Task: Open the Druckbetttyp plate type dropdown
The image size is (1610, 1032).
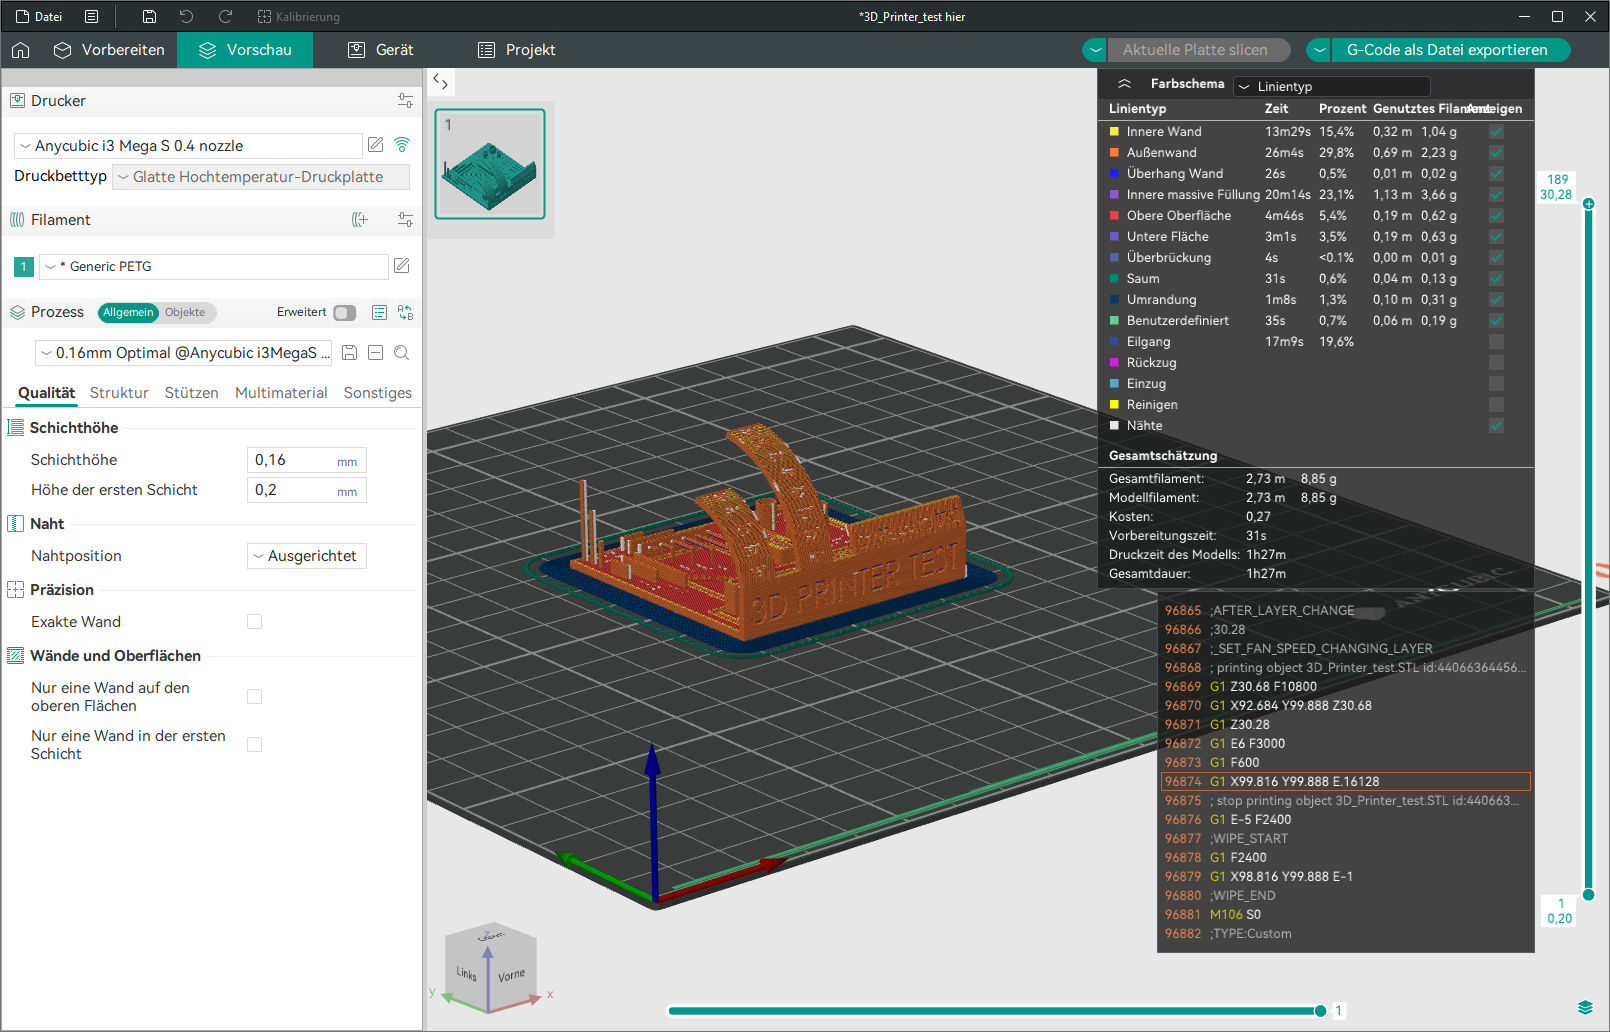Action: click(x=261, y=177)
